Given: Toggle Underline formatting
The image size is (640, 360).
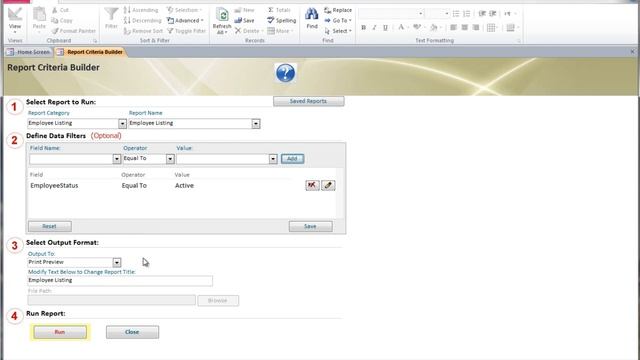Looking at the screenshot, I should click(385, 28).
